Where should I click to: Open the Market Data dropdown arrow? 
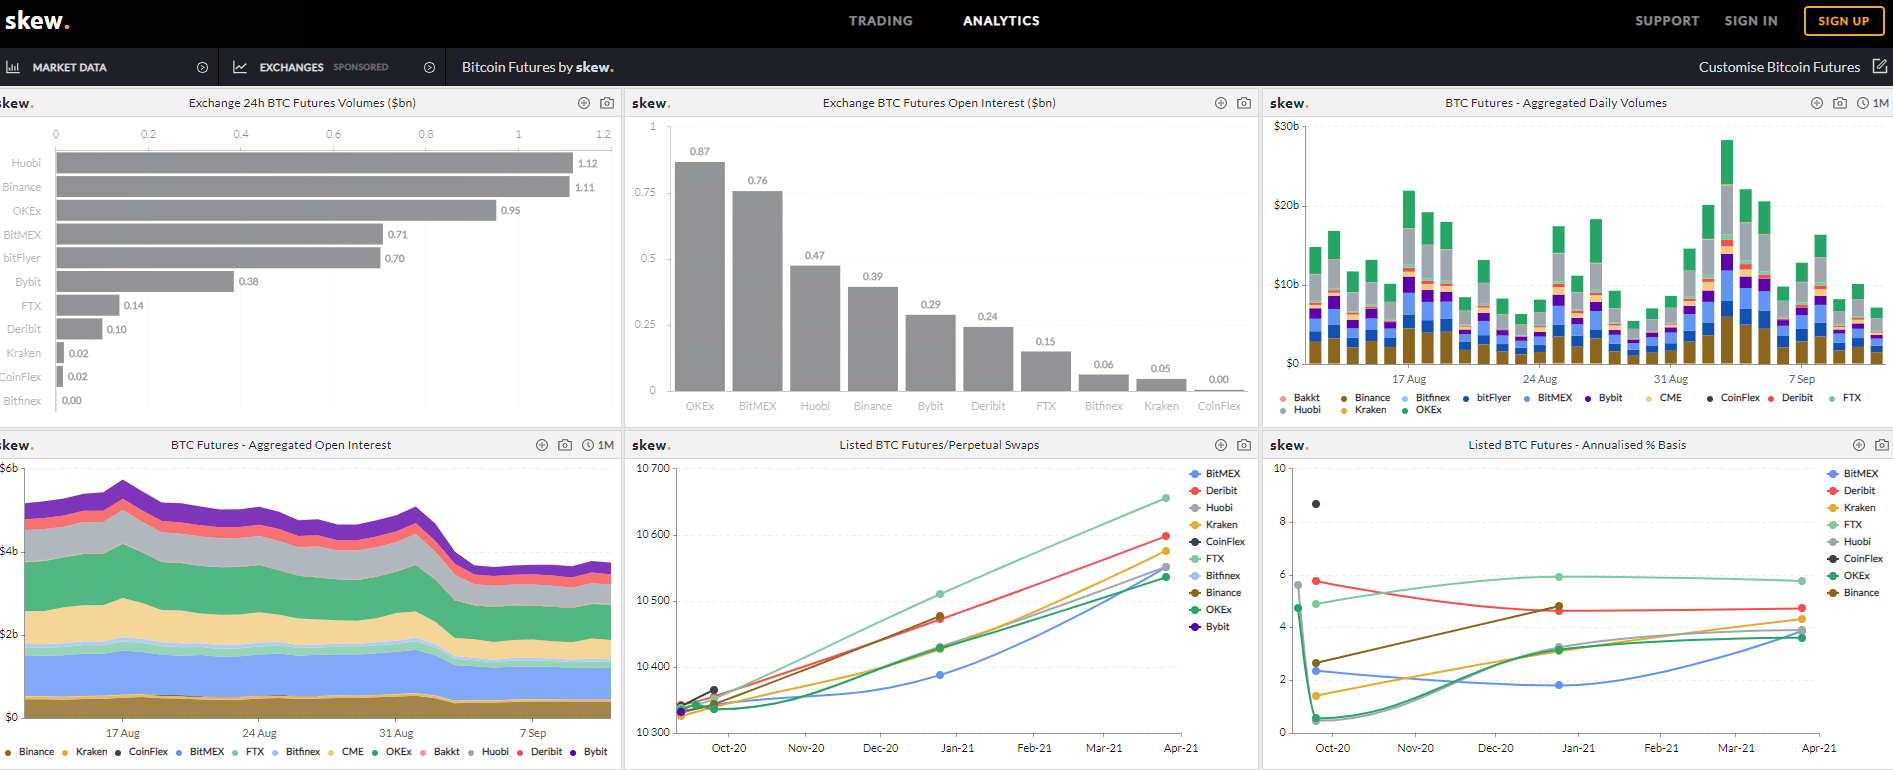coord(202,67)
